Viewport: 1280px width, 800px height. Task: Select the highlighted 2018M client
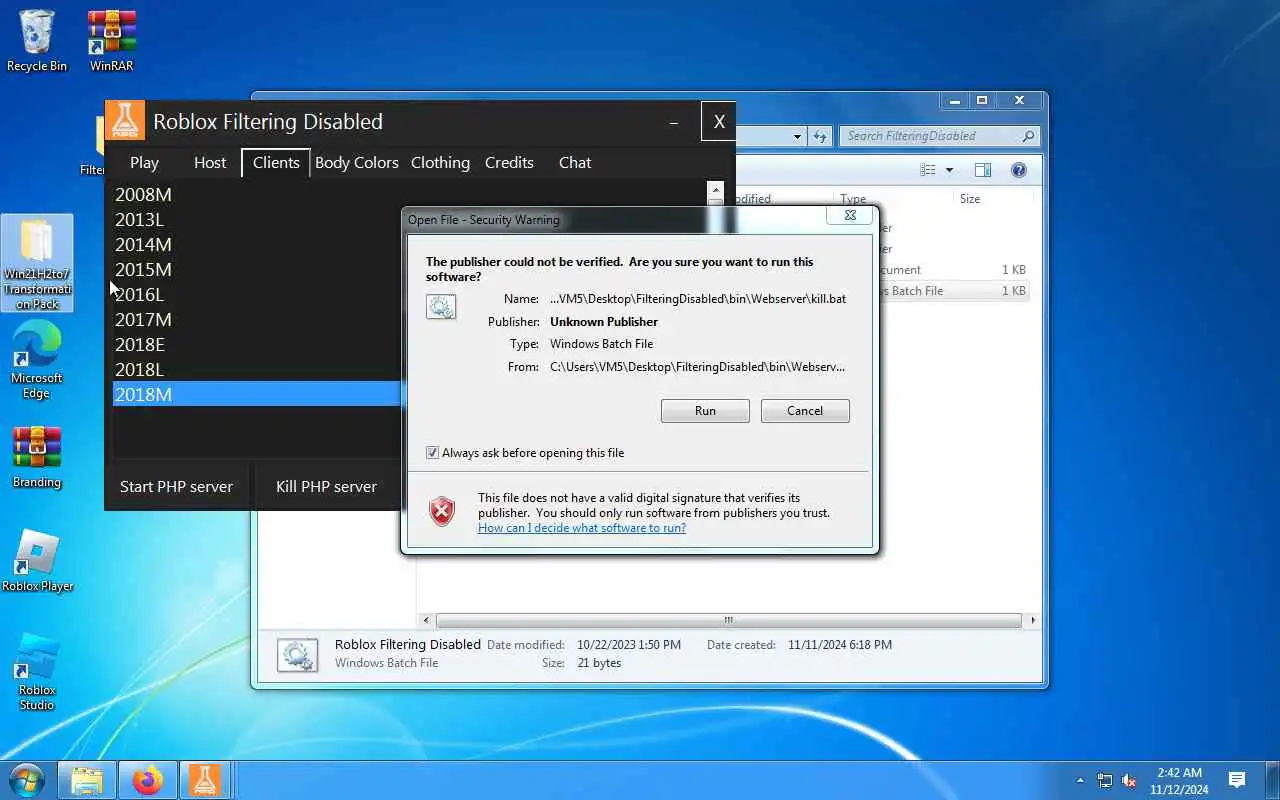pos(257,394)
